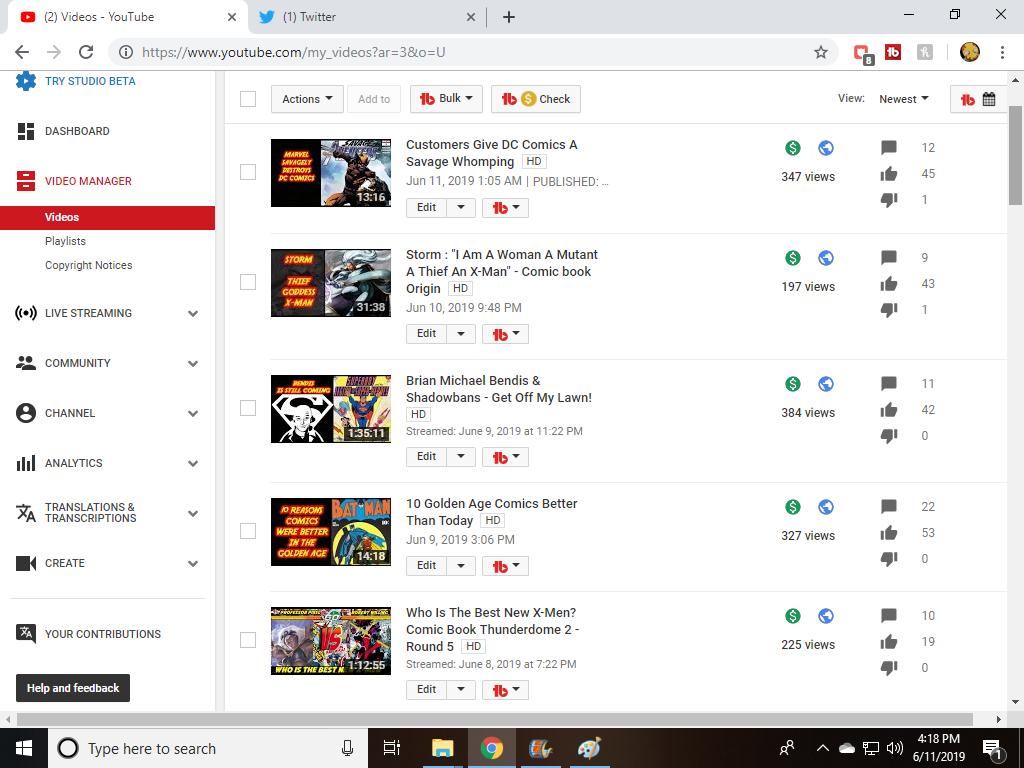Open the Windows Start menu
Viewport: 1024px width, 768px height.
point(24,748)
